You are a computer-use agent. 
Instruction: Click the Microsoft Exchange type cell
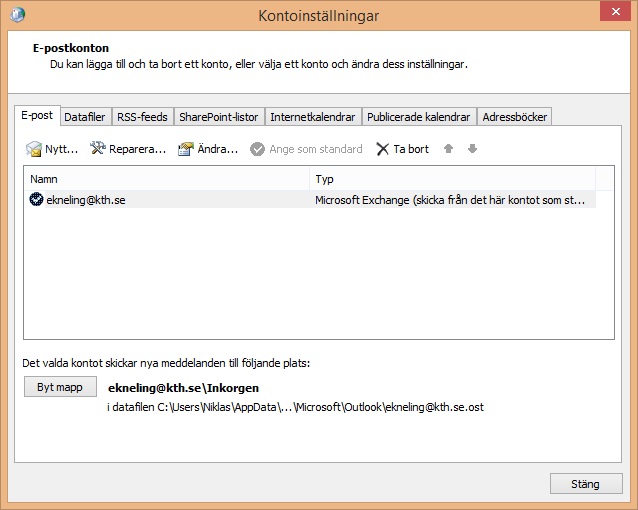[x=450, y=200]
